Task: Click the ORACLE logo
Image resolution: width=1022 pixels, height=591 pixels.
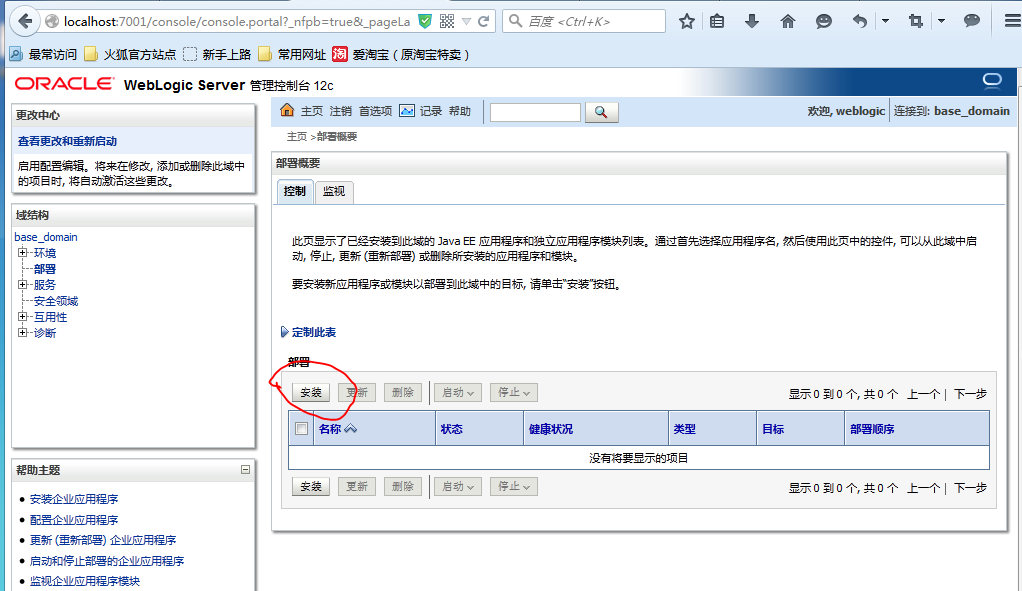Action: pos(64,83)
